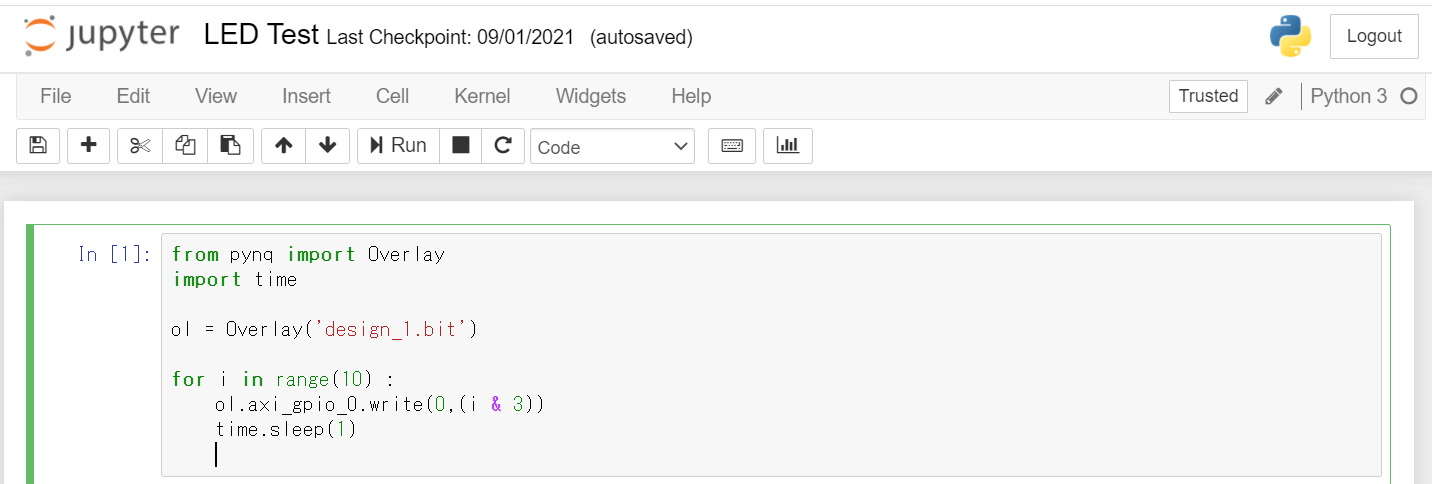
Task: Copy selected cells icon
Action: pyautogui.click(x=185, y=146)
